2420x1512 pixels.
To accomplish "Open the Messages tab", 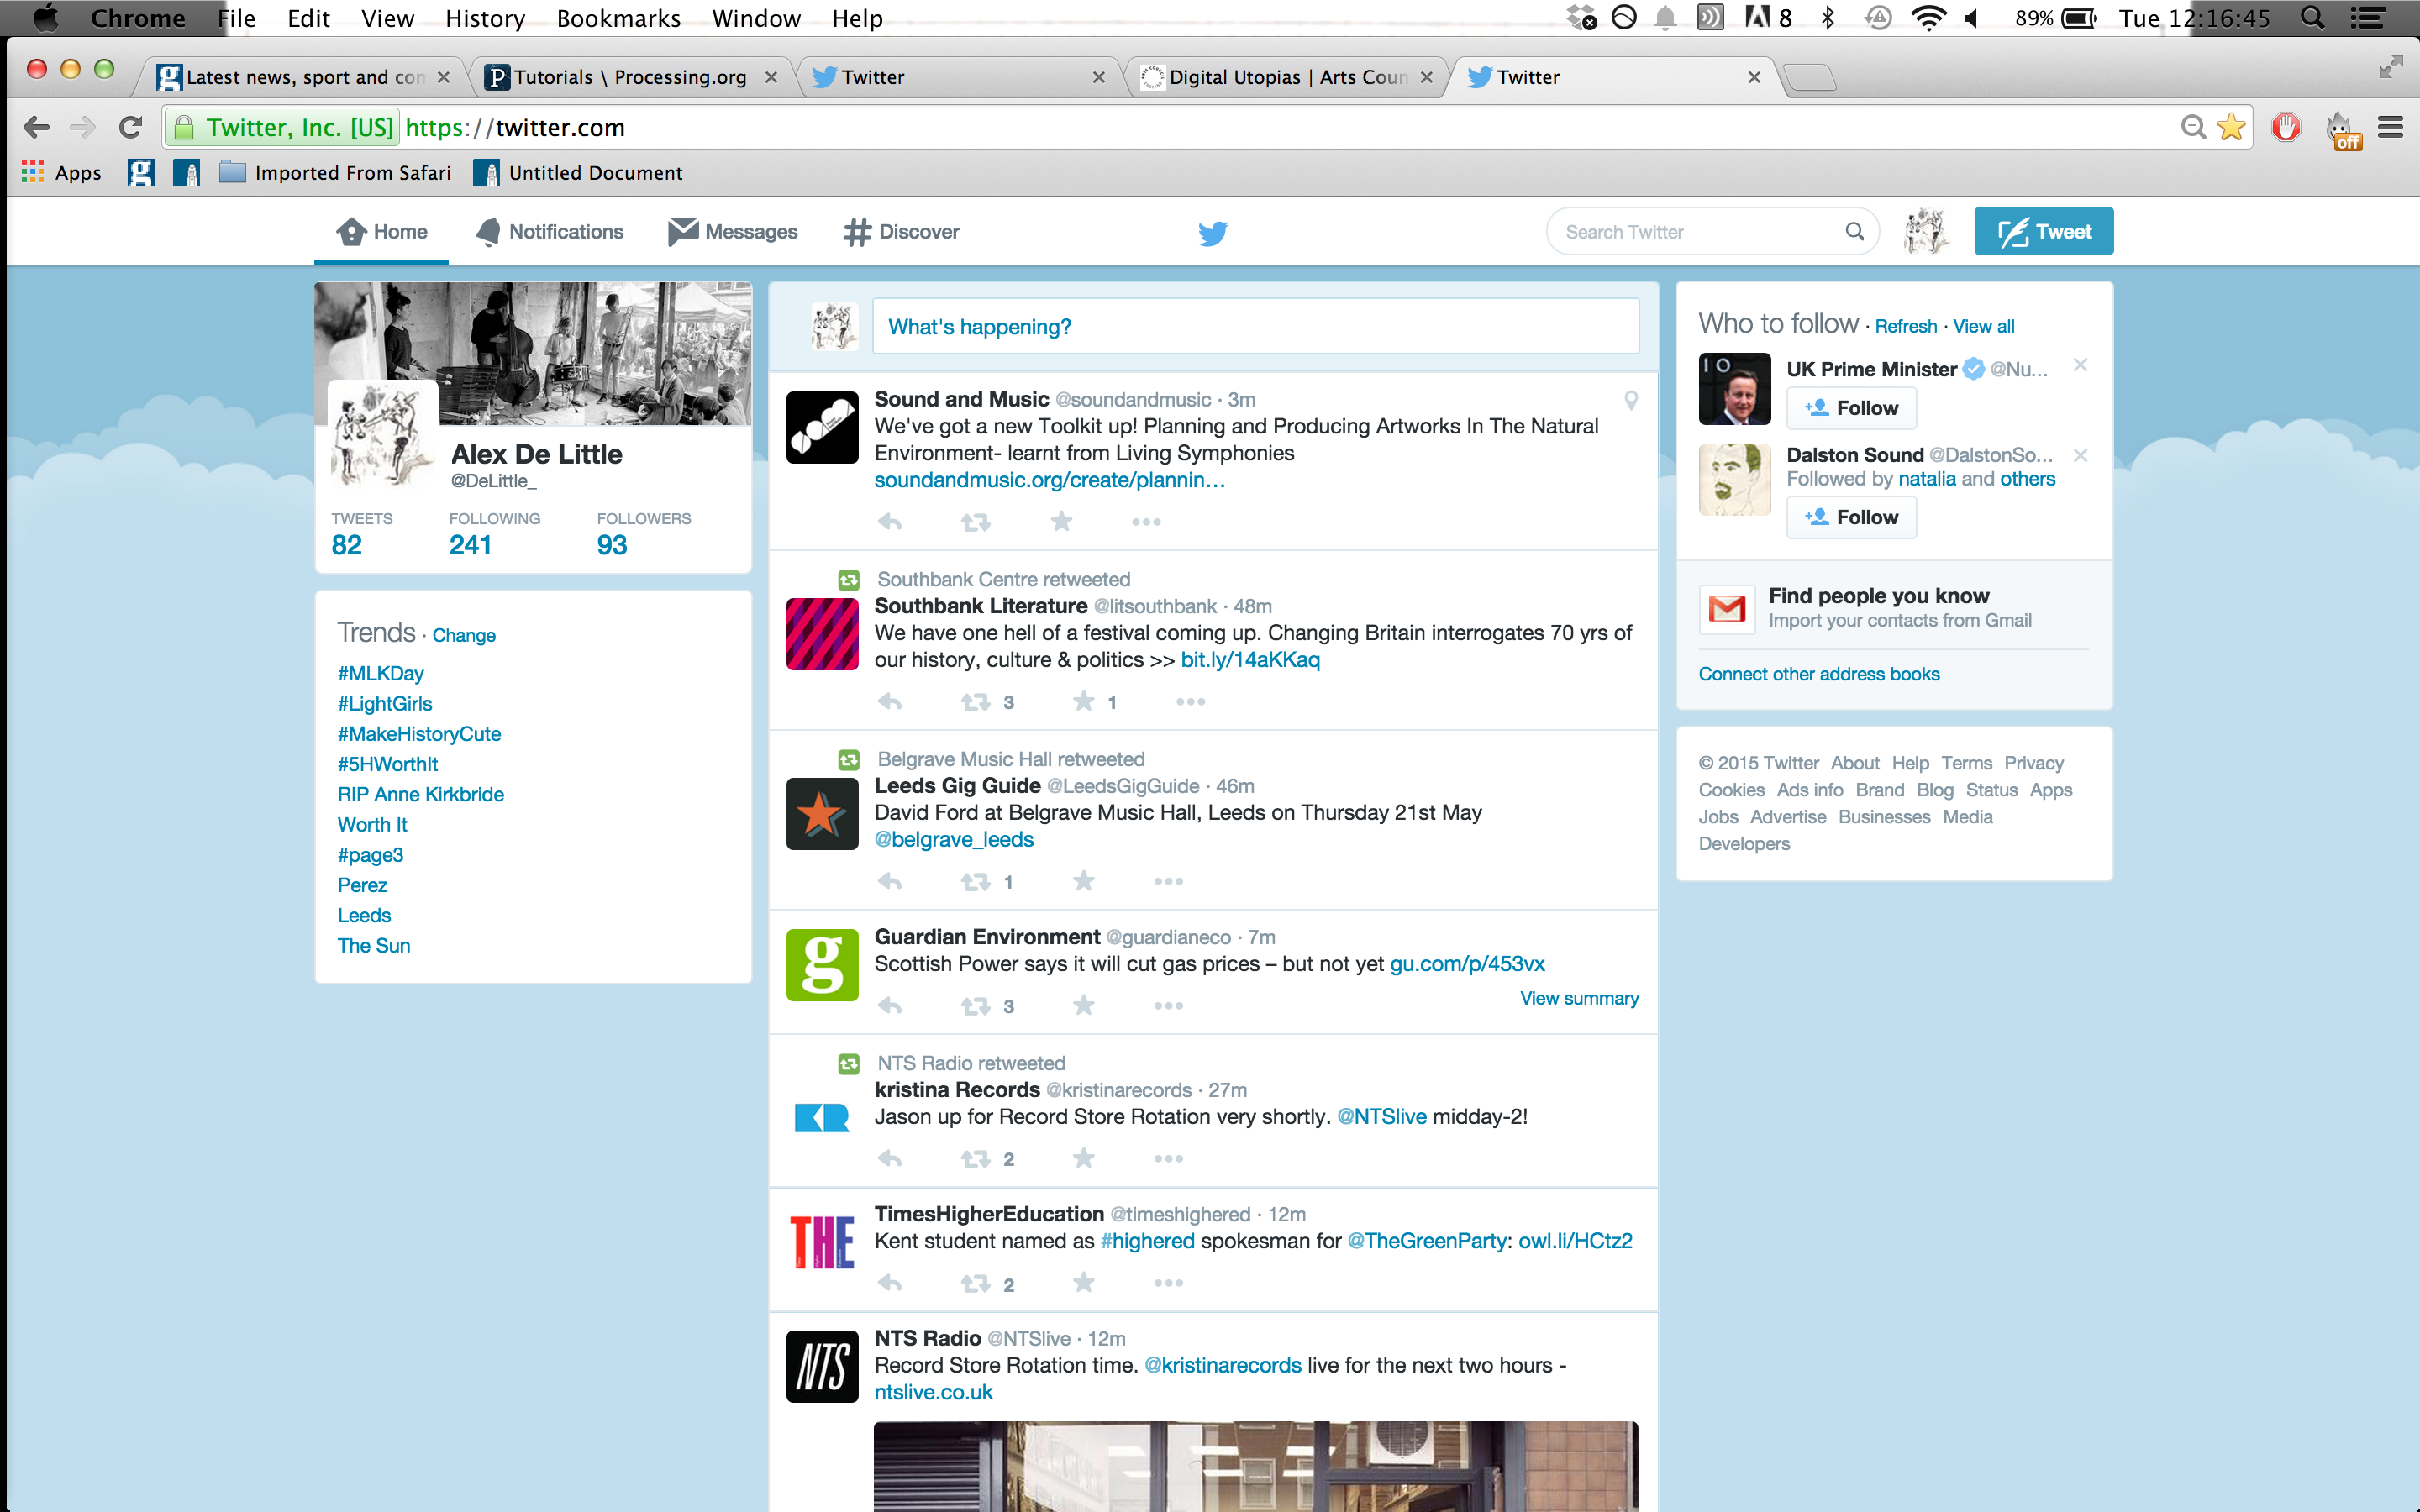I will [x=732, y=232].
